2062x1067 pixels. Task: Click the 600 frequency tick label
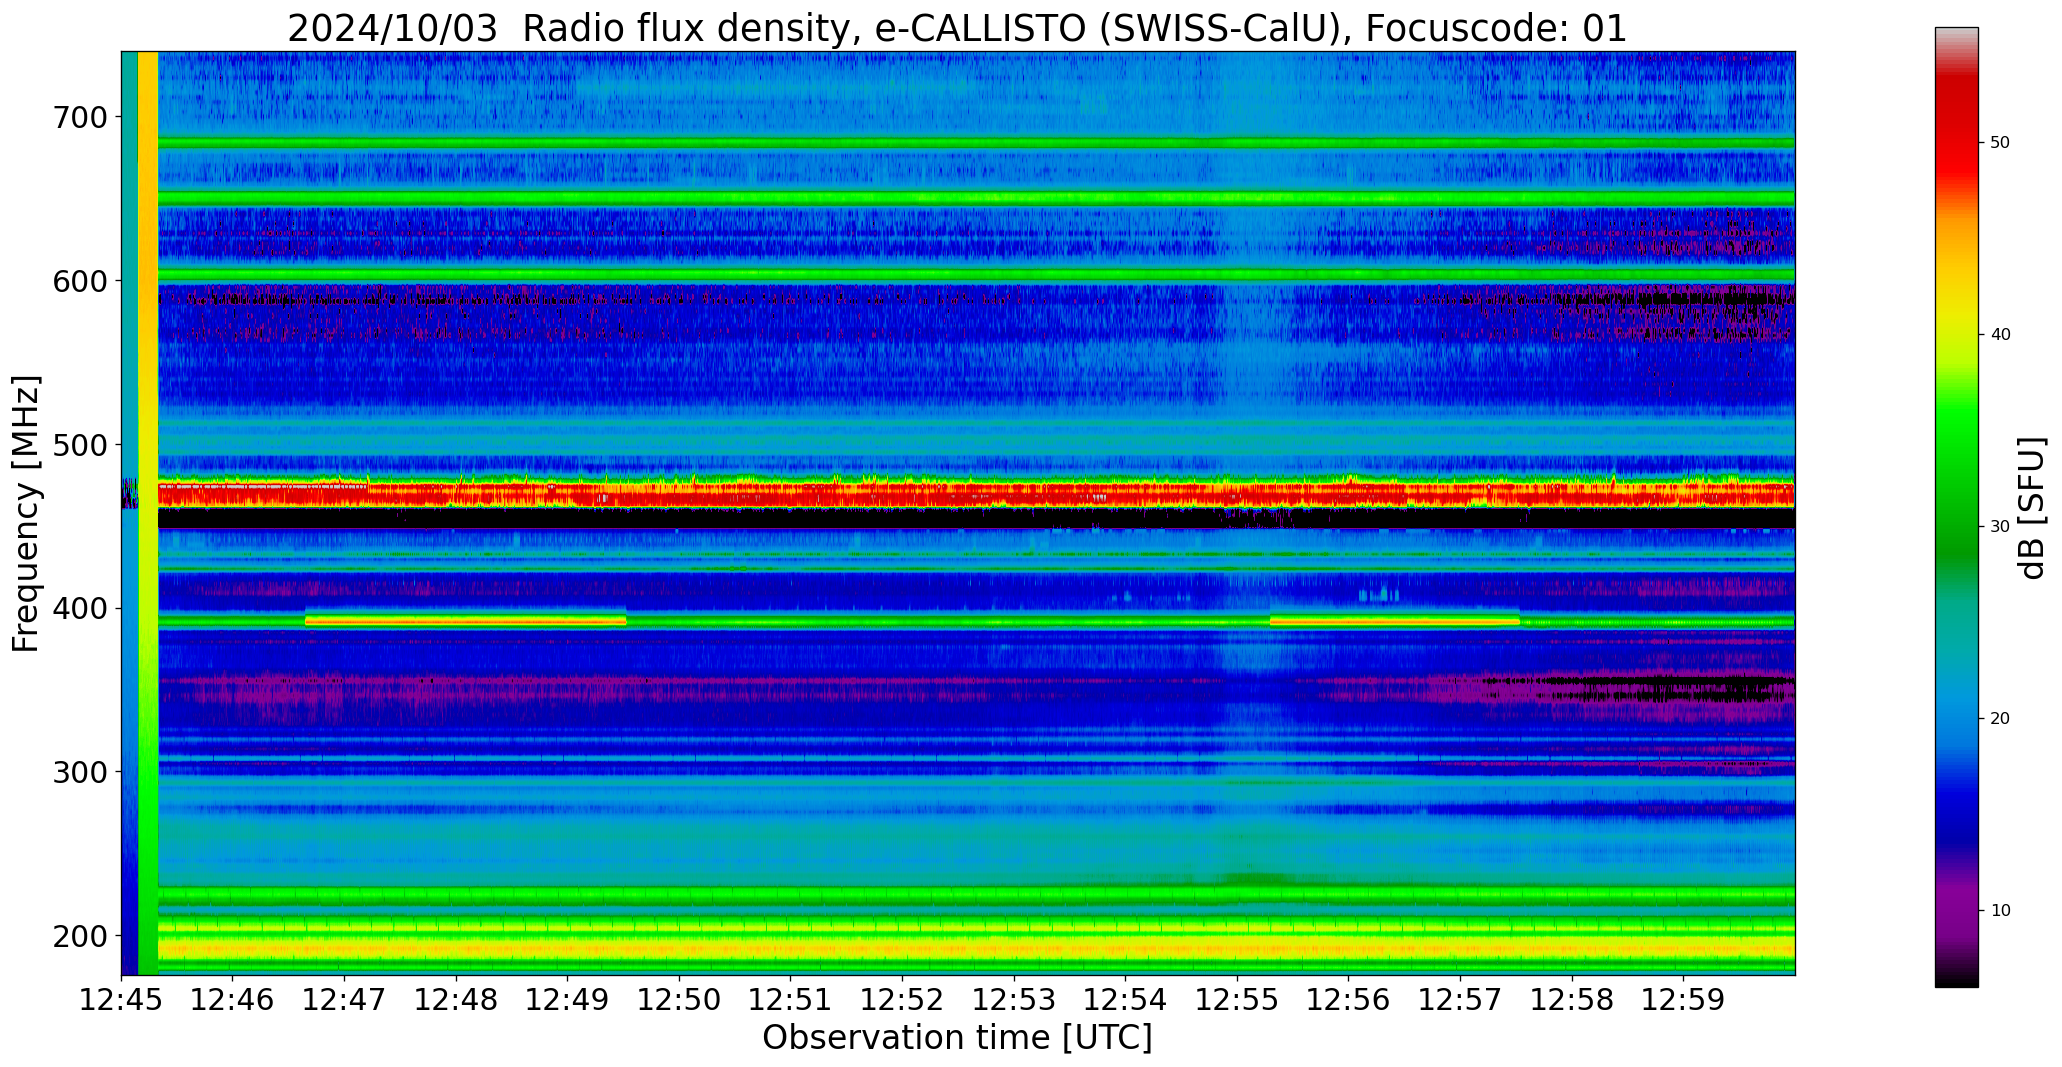pos(78,281)
